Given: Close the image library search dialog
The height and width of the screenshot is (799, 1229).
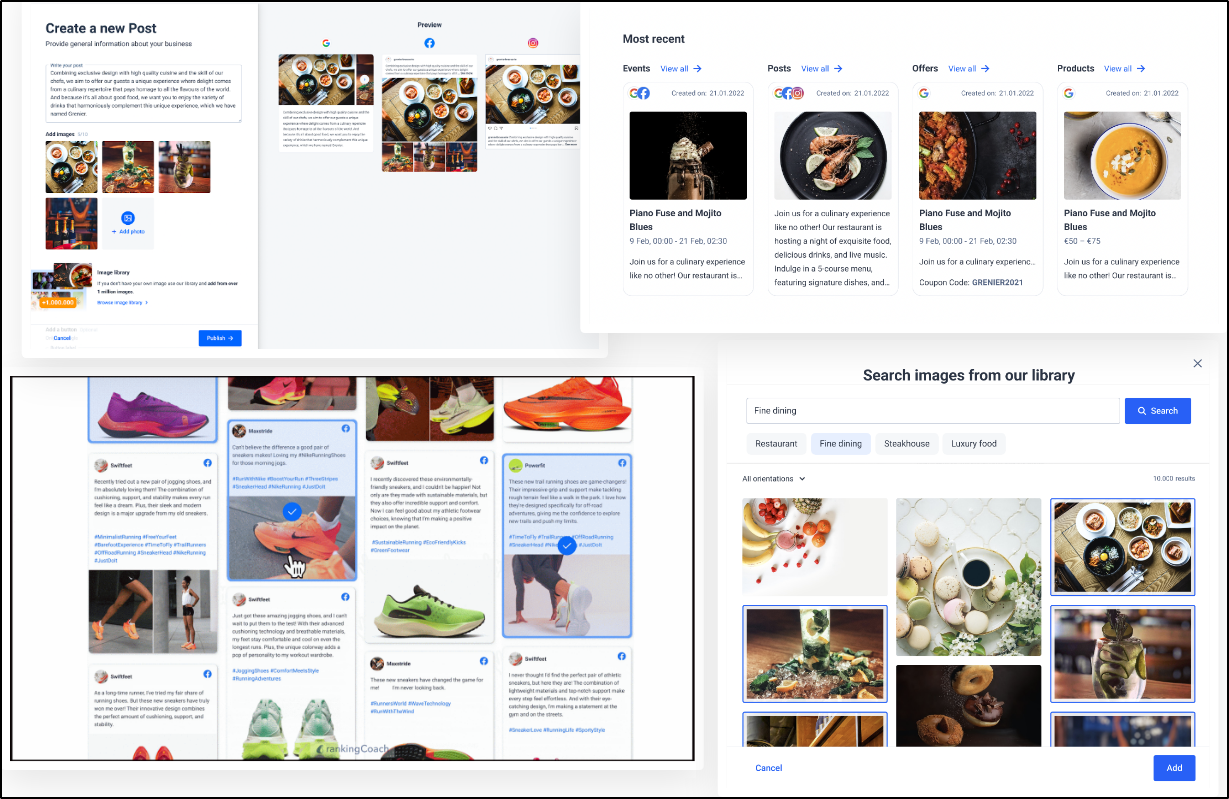Looking at the screenshot, I should [1197, 363].
